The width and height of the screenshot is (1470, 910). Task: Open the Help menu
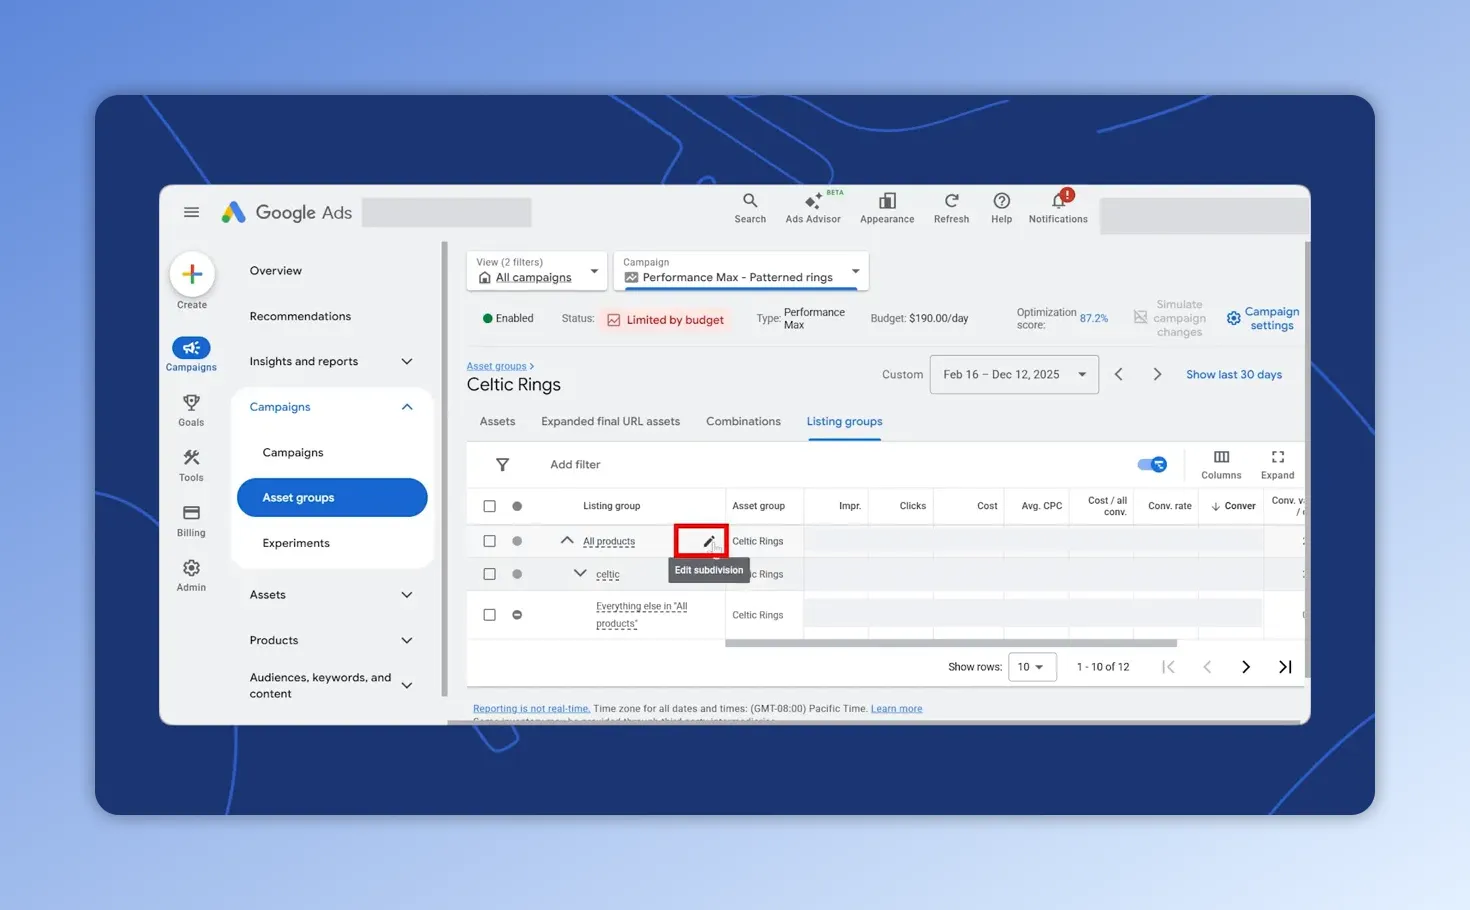coord(1001,208)
